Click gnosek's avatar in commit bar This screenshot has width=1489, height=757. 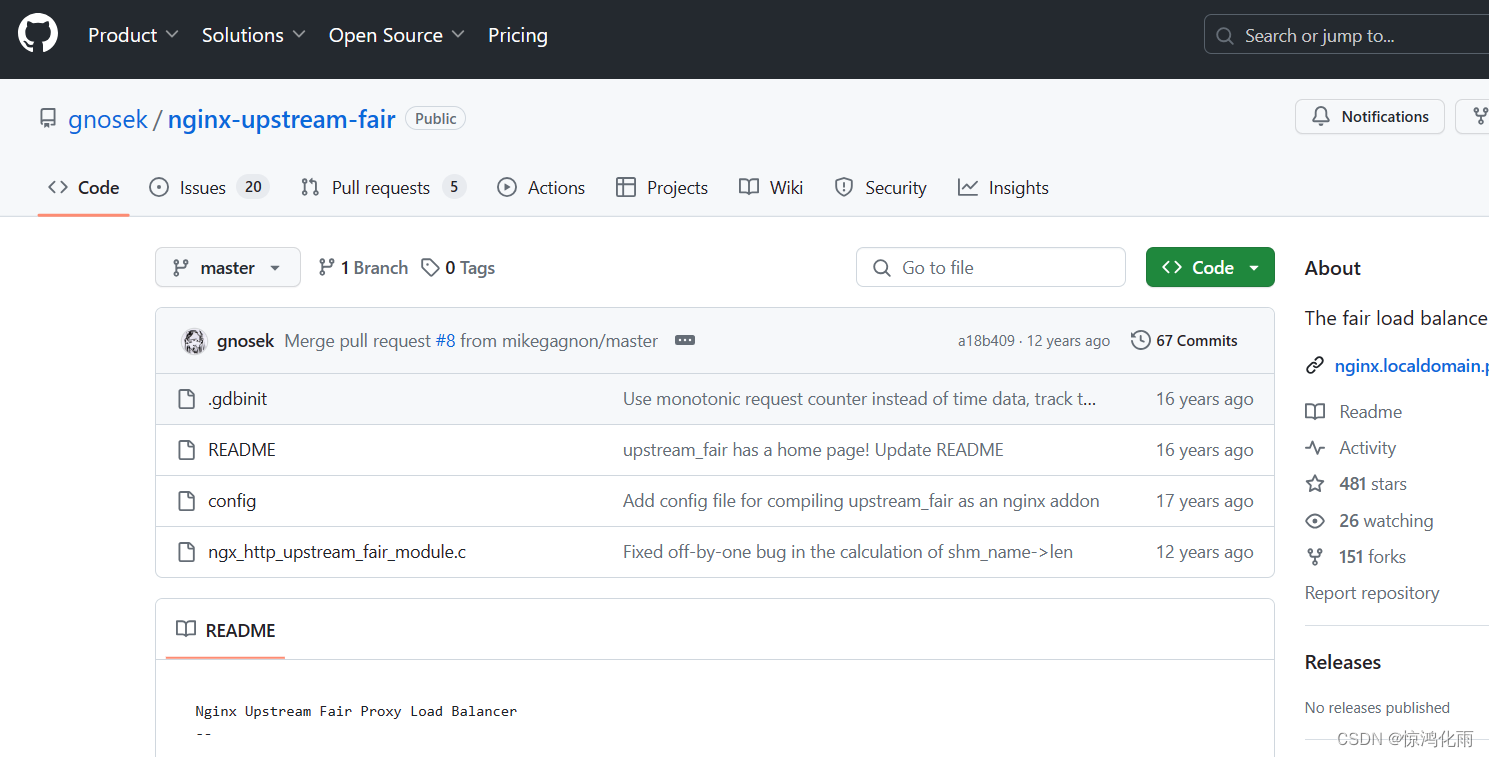[x=194, y=341]
